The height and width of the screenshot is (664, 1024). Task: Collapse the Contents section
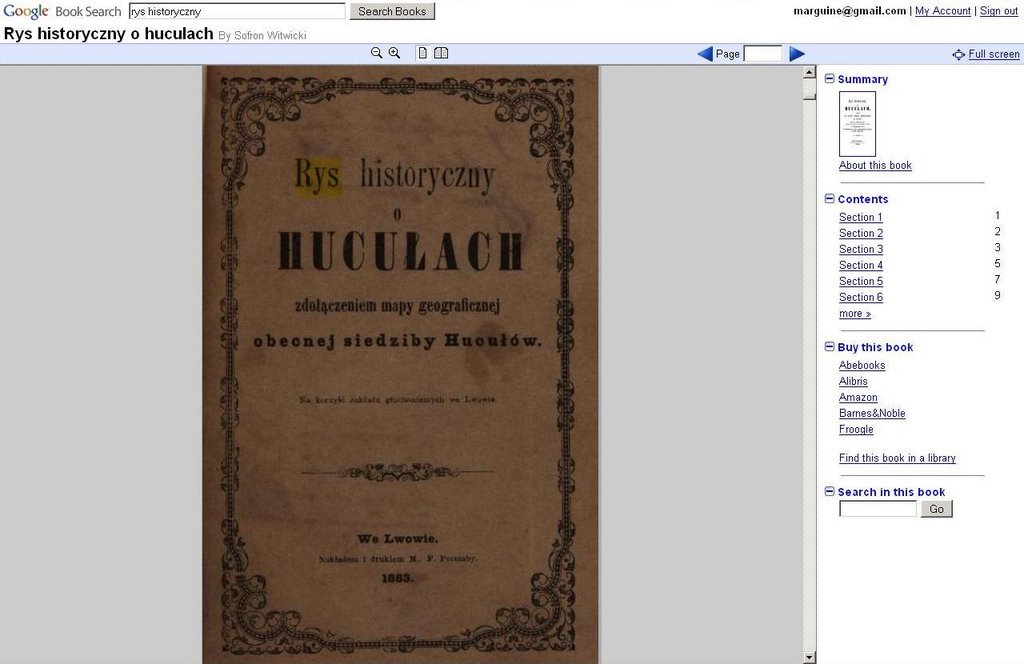[829, 198]
